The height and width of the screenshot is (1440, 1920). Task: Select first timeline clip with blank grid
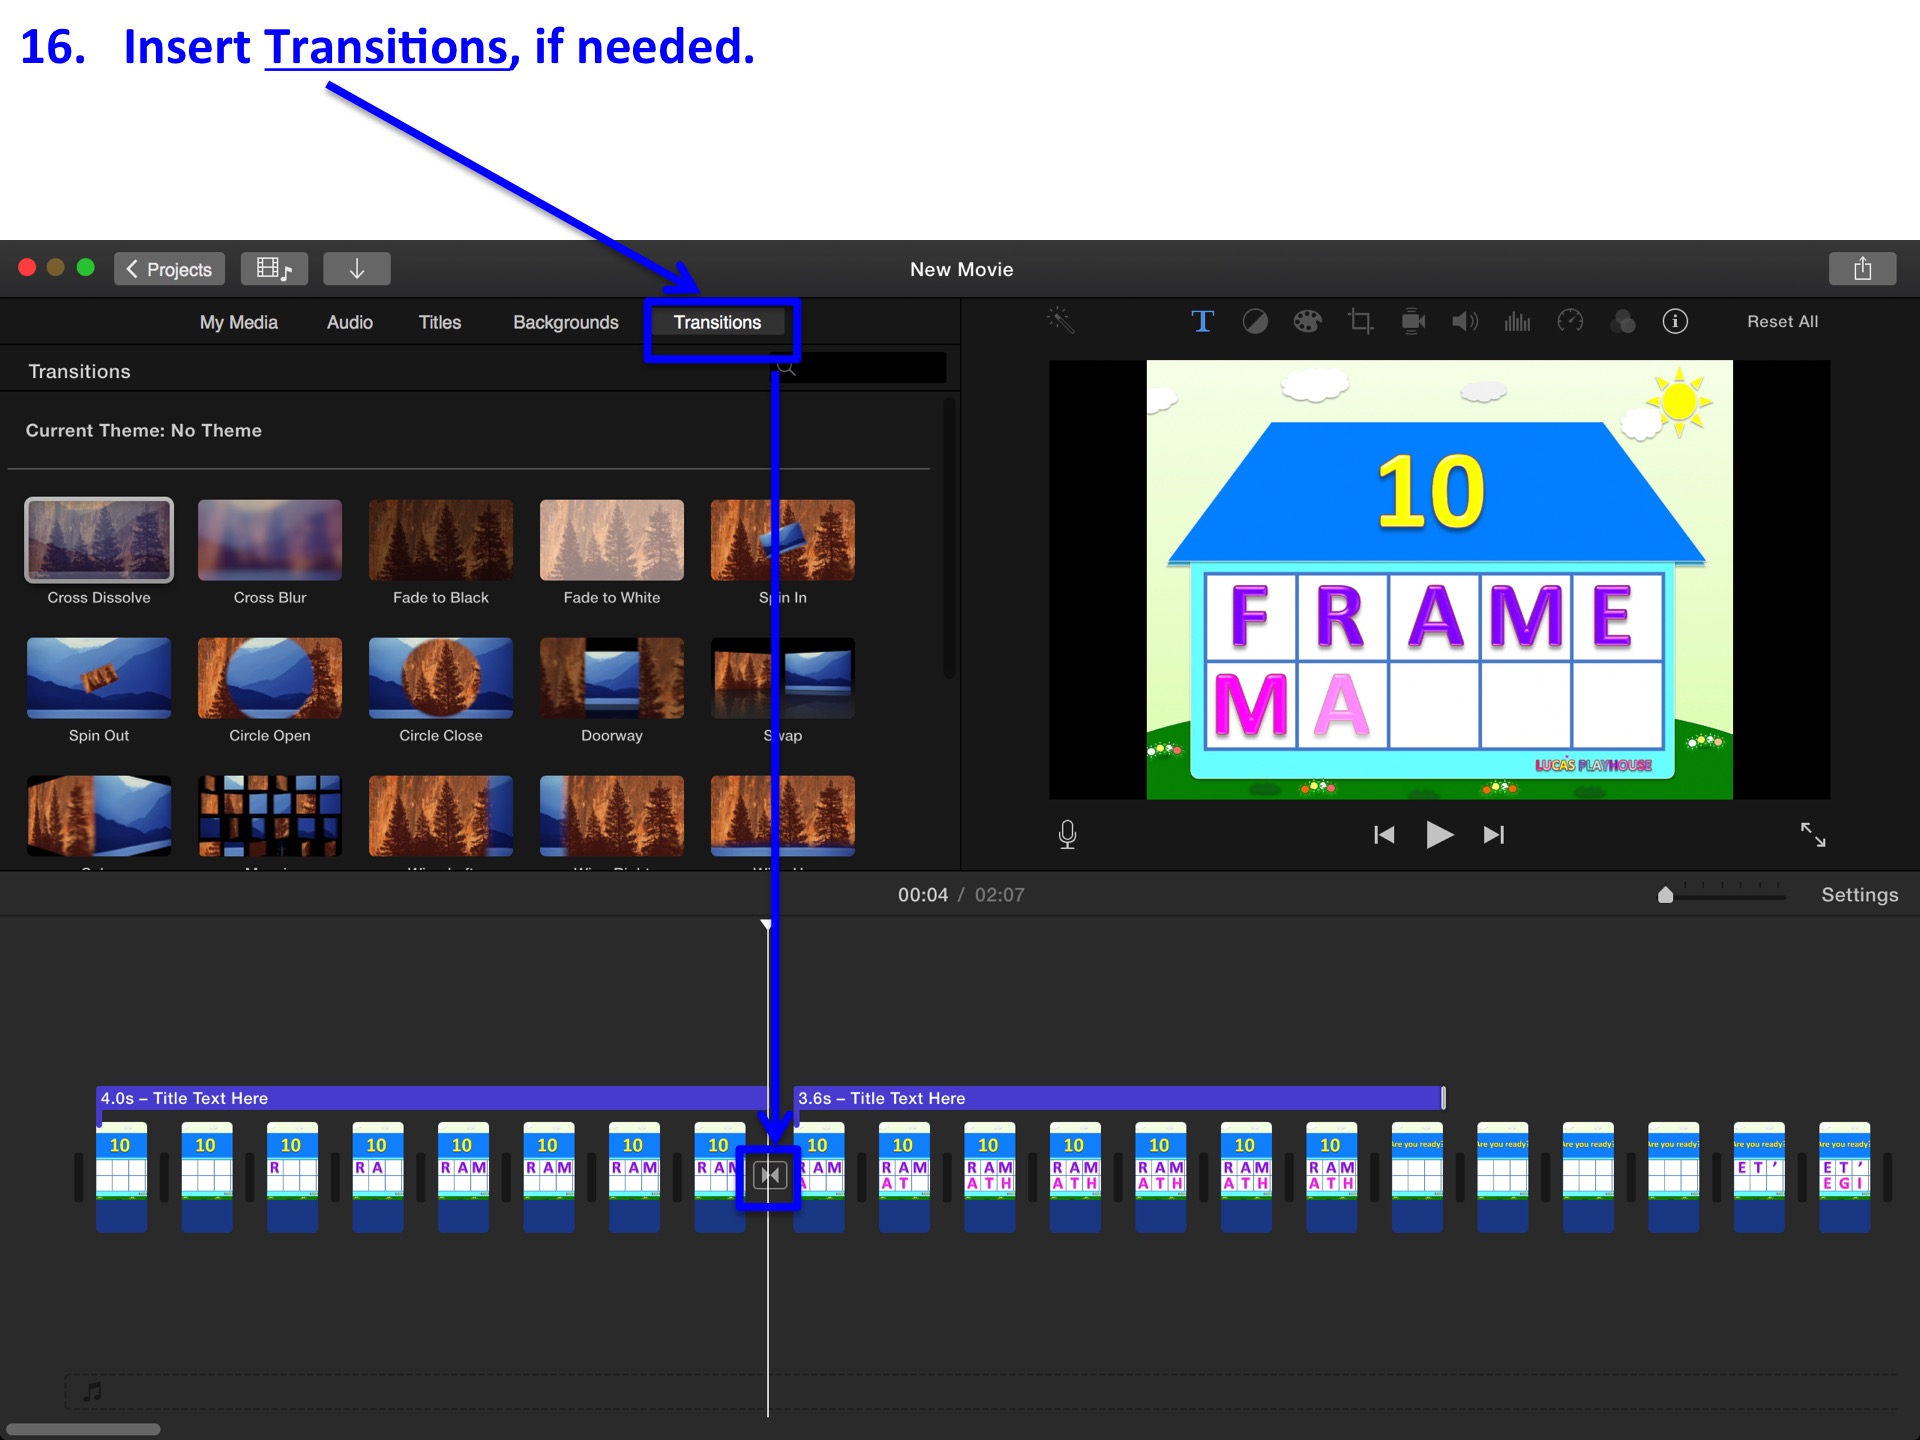tap(121, 1177)
